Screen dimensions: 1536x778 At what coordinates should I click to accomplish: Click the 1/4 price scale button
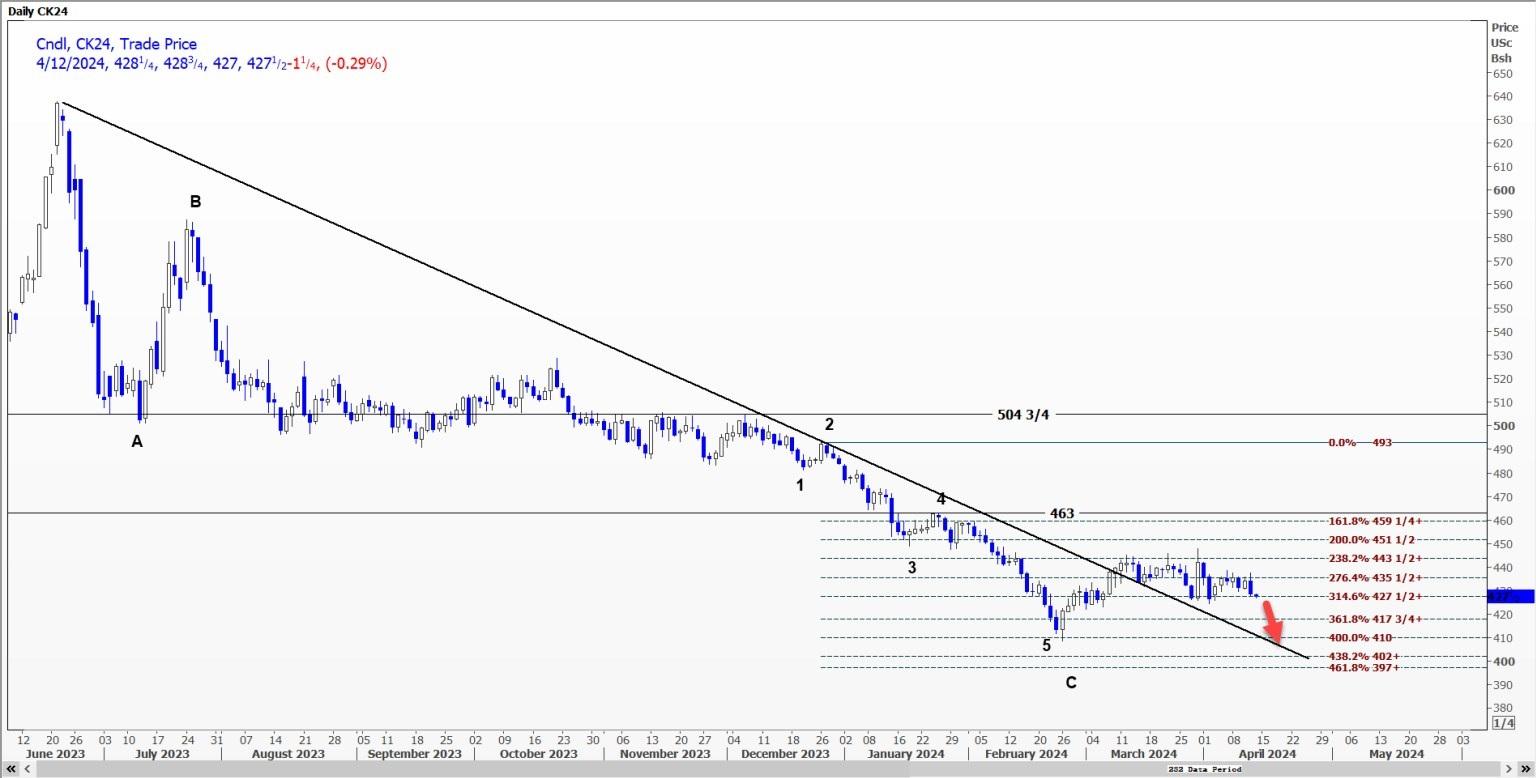1502,723
